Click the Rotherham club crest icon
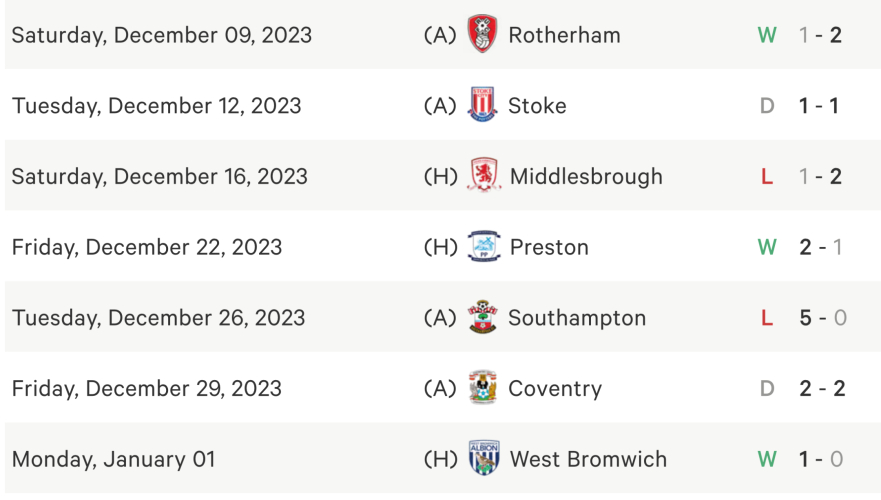The image size is (881, 500). tap(483, 35)
